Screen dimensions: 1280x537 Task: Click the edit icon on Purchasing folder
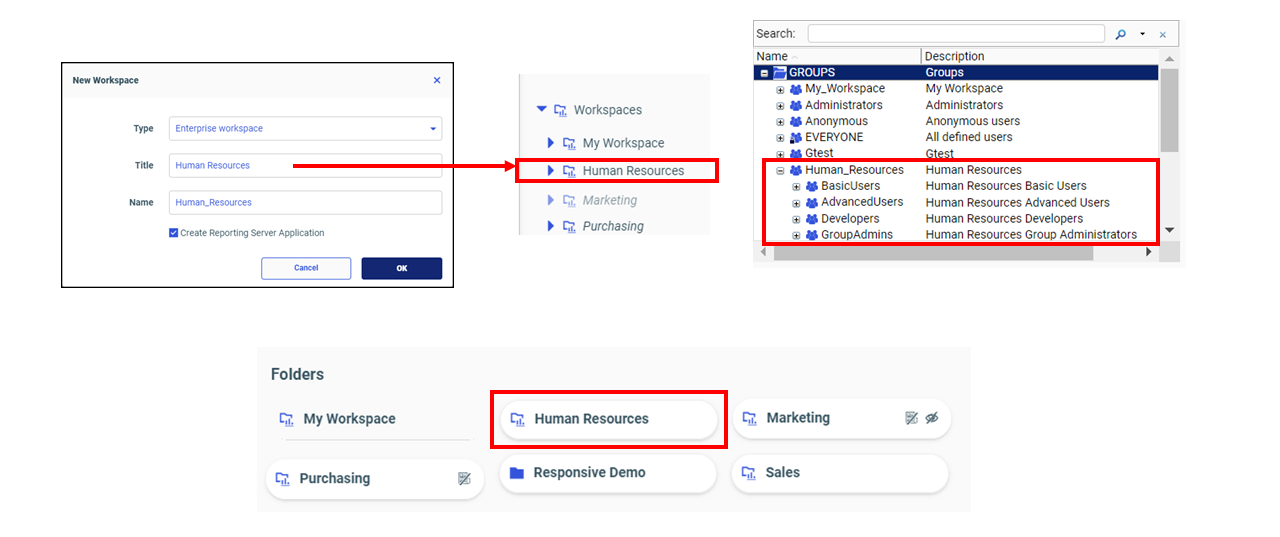[464, 479]
